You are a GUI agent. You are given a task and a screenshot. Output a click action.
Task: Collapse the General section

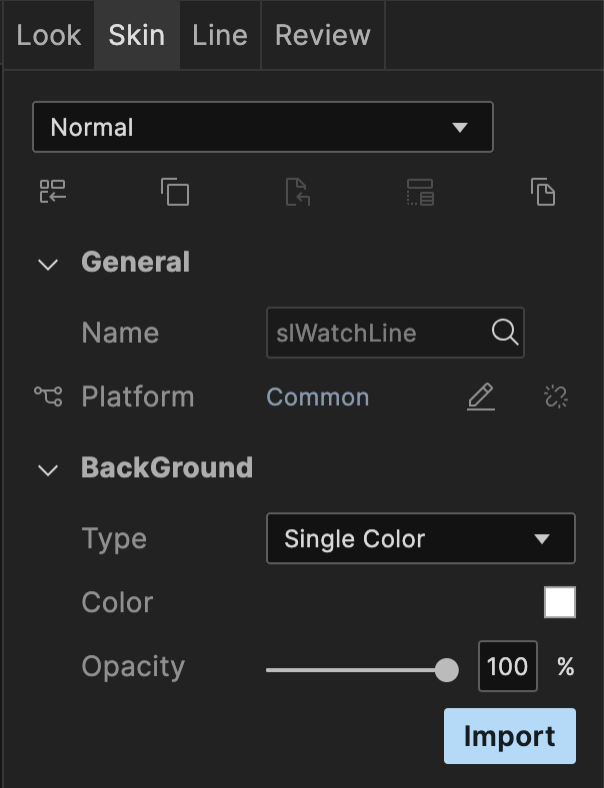coord(48,264)
